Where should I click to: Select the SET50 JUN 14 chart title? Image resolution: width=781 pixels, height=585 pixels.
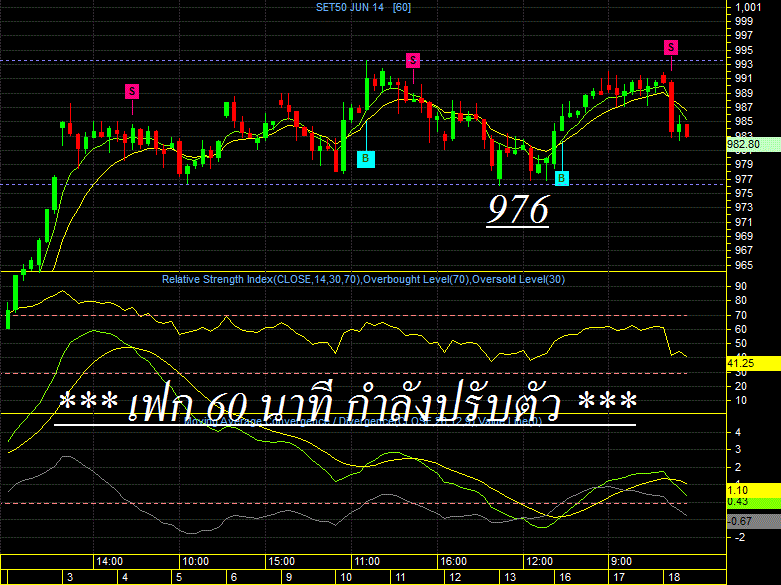pyautogui.click(x=363, y=7)
